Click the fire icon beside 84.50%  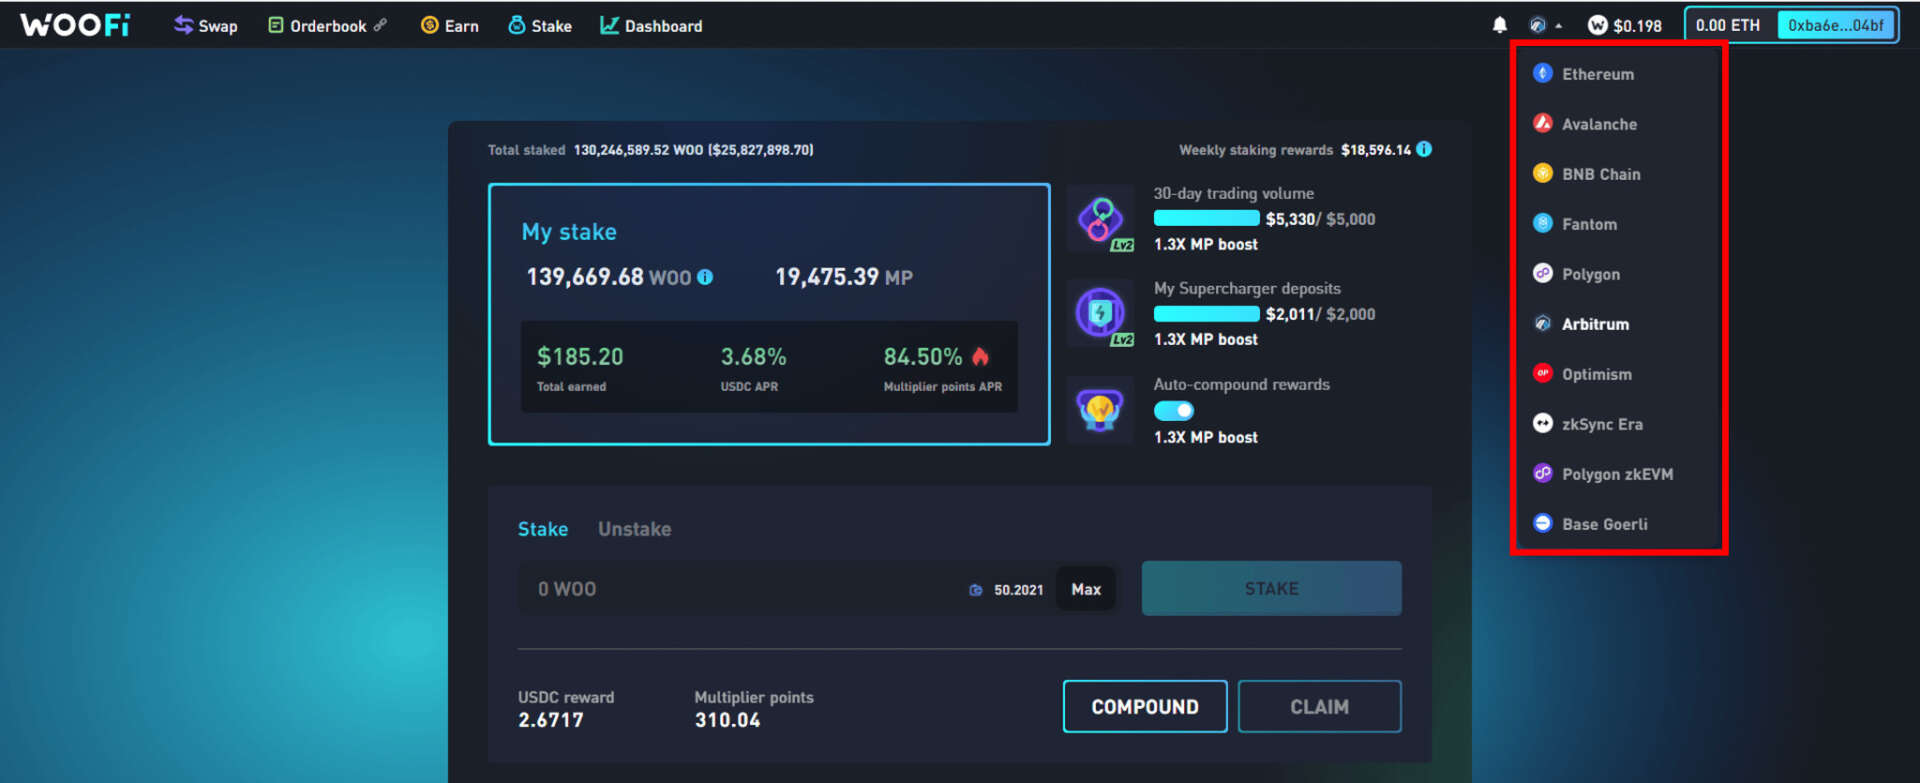point(980,356)
